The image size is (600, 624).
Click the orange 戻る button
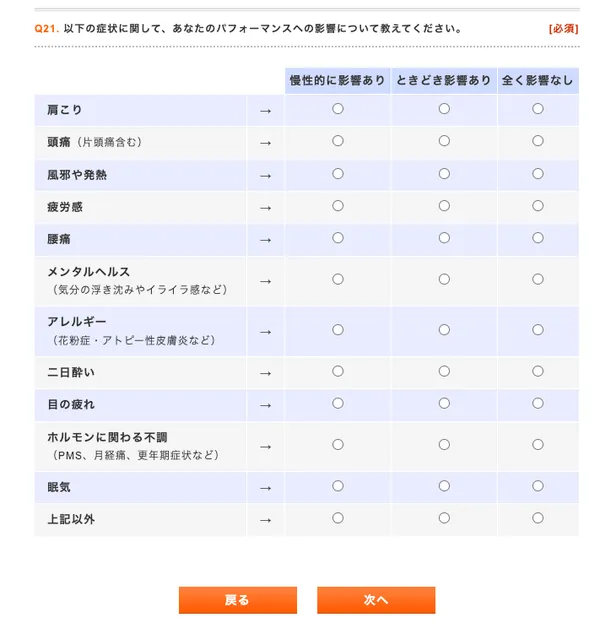click(238, 600)
